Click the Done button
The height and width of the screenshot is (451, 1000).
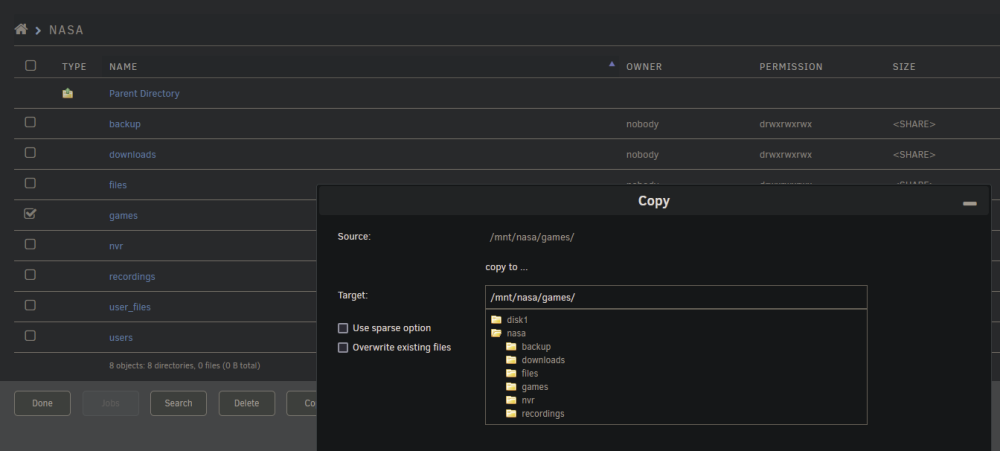click(x=42, y=403)
